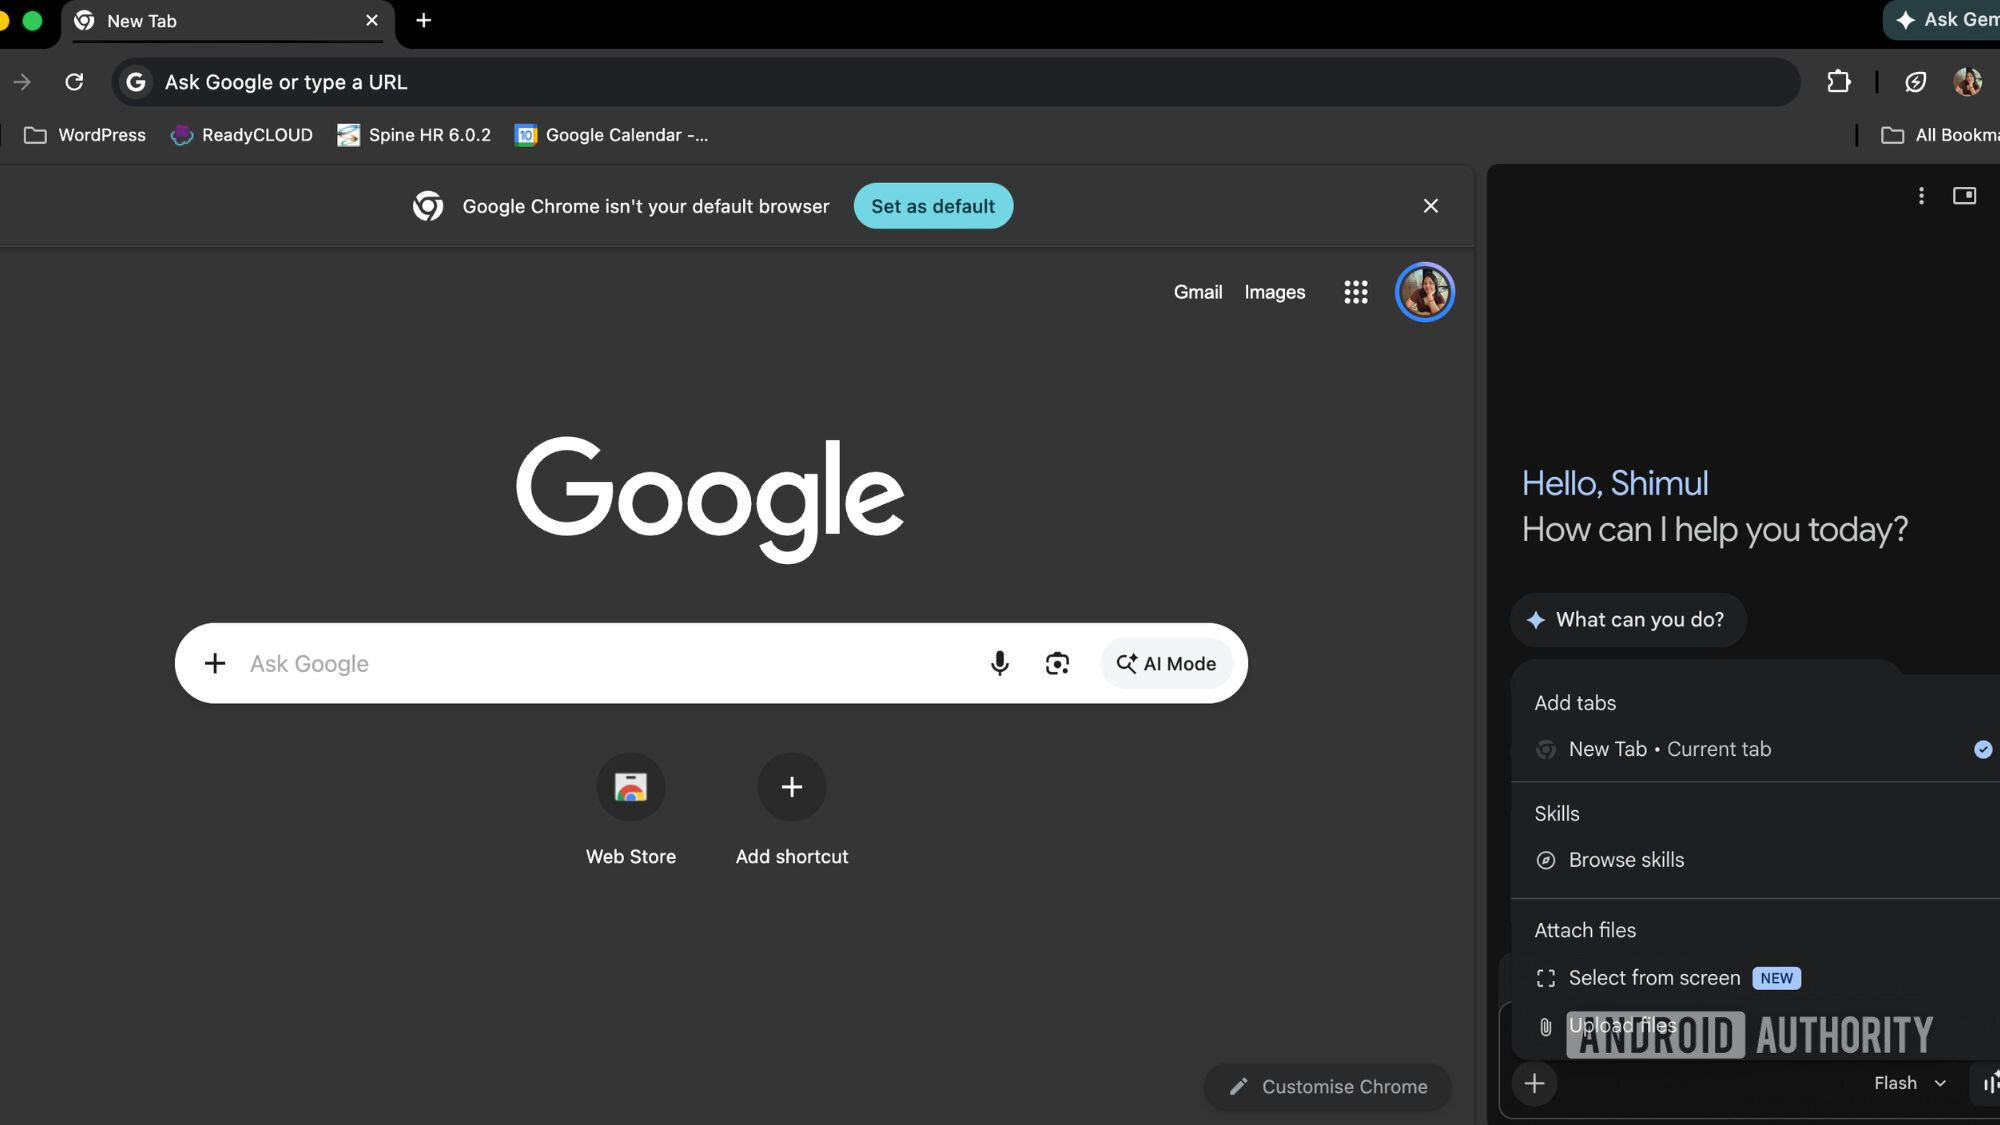Click the forward navigation arrow

click(22, 82)
